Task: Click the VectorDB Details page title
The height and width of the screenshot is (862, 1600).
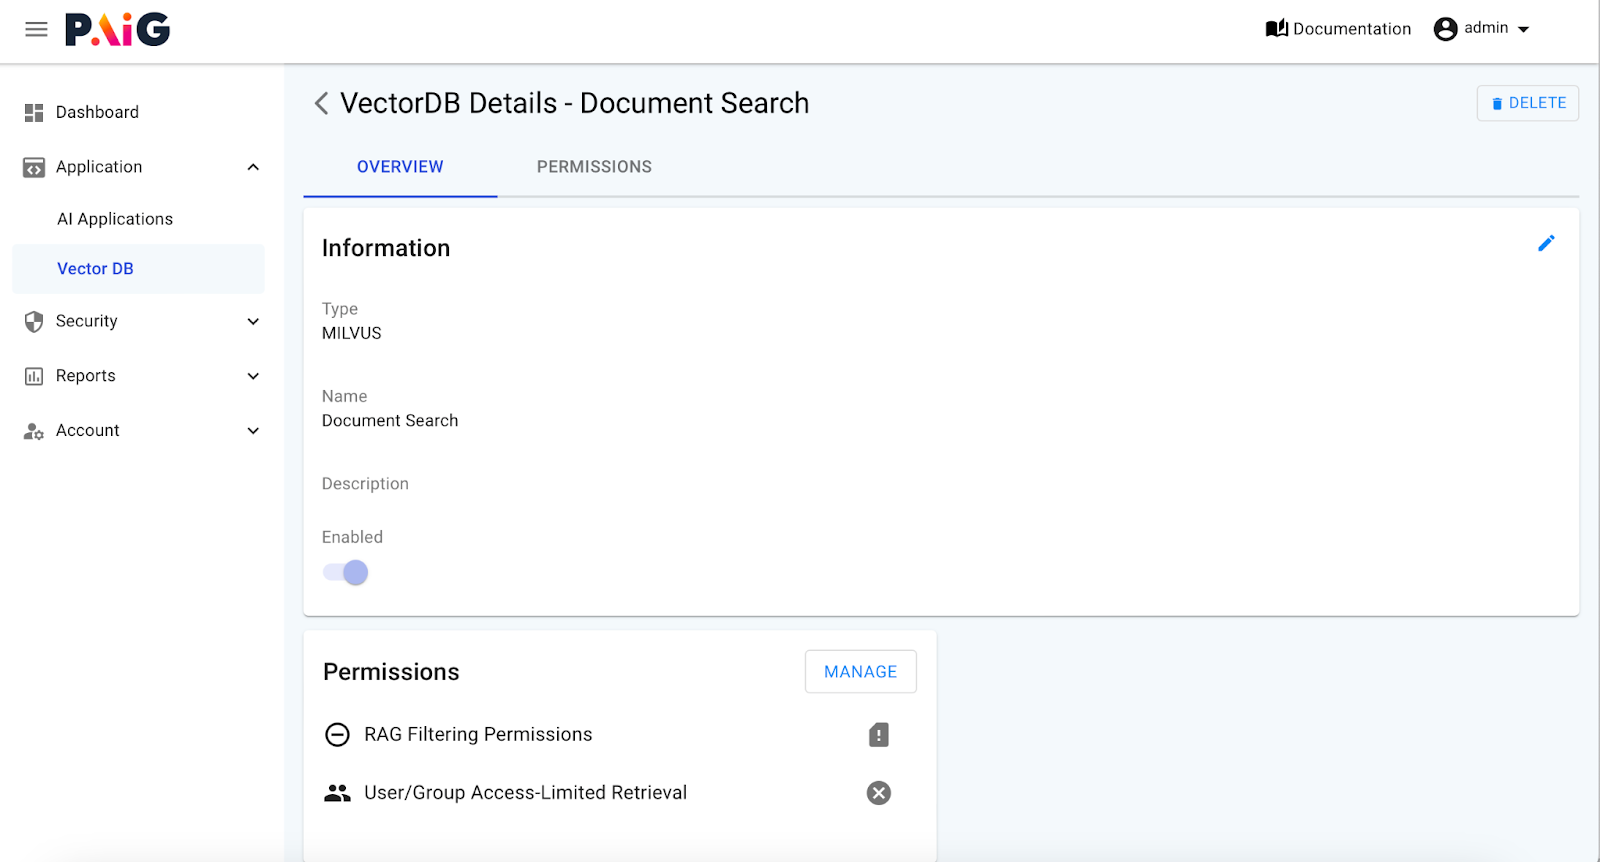Action: [x=574, y=103]
